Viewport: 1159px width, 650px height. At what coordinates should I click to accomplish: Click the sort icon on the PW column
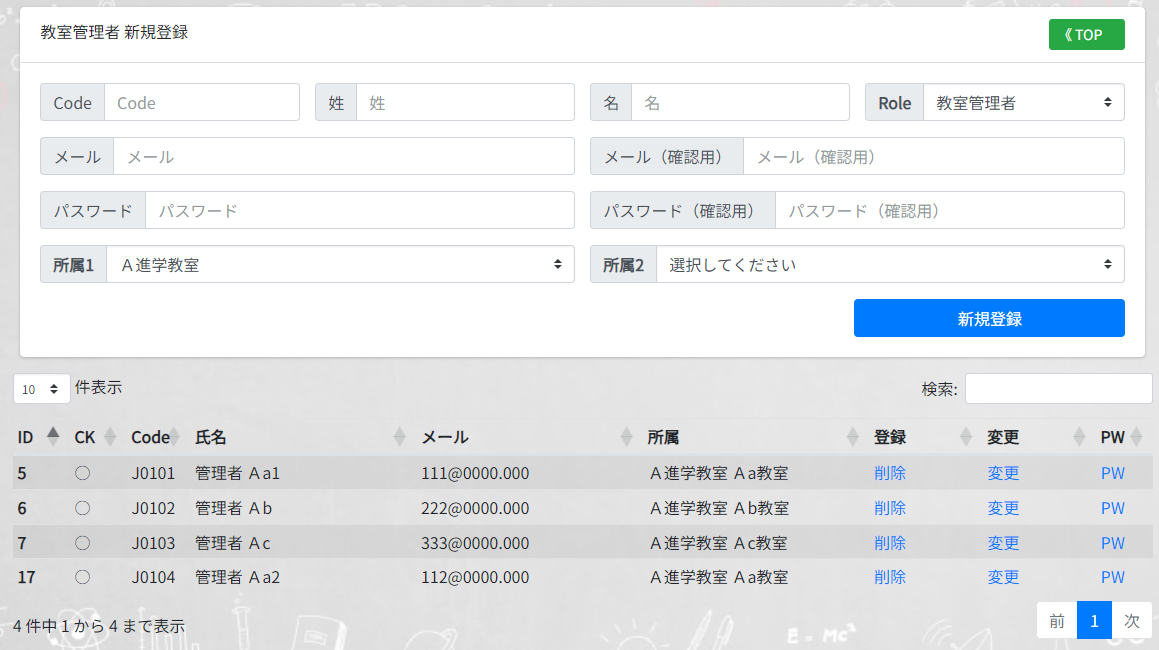coord(1136,437)
